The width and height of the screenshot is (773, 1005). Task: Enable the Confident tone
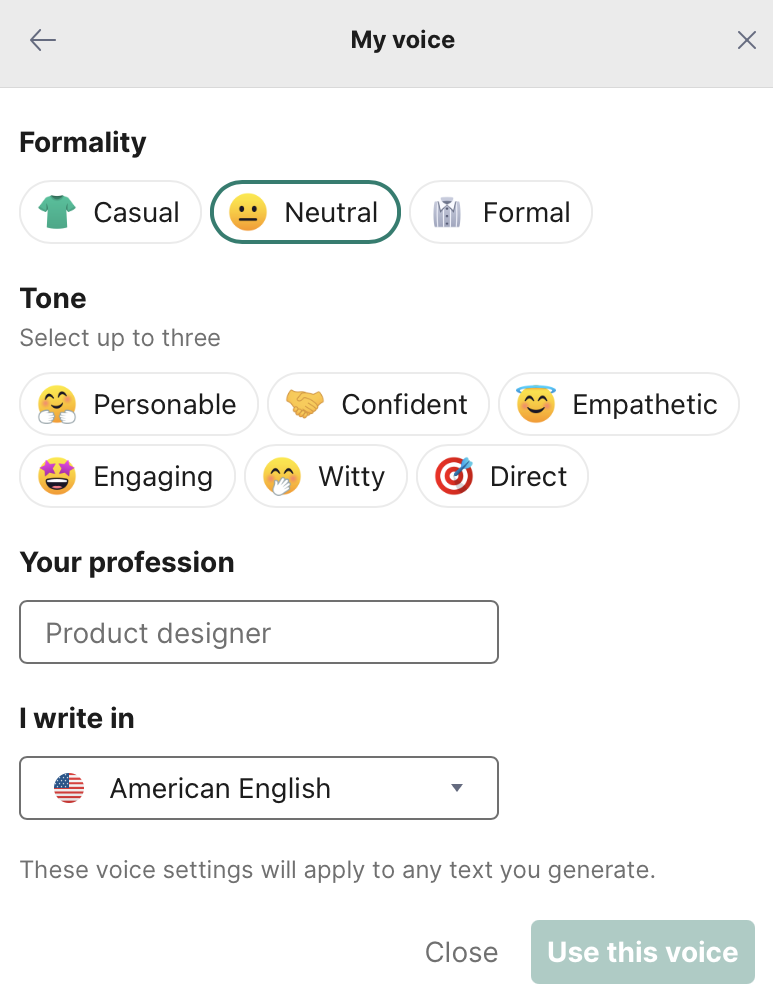tap(378, 404)
